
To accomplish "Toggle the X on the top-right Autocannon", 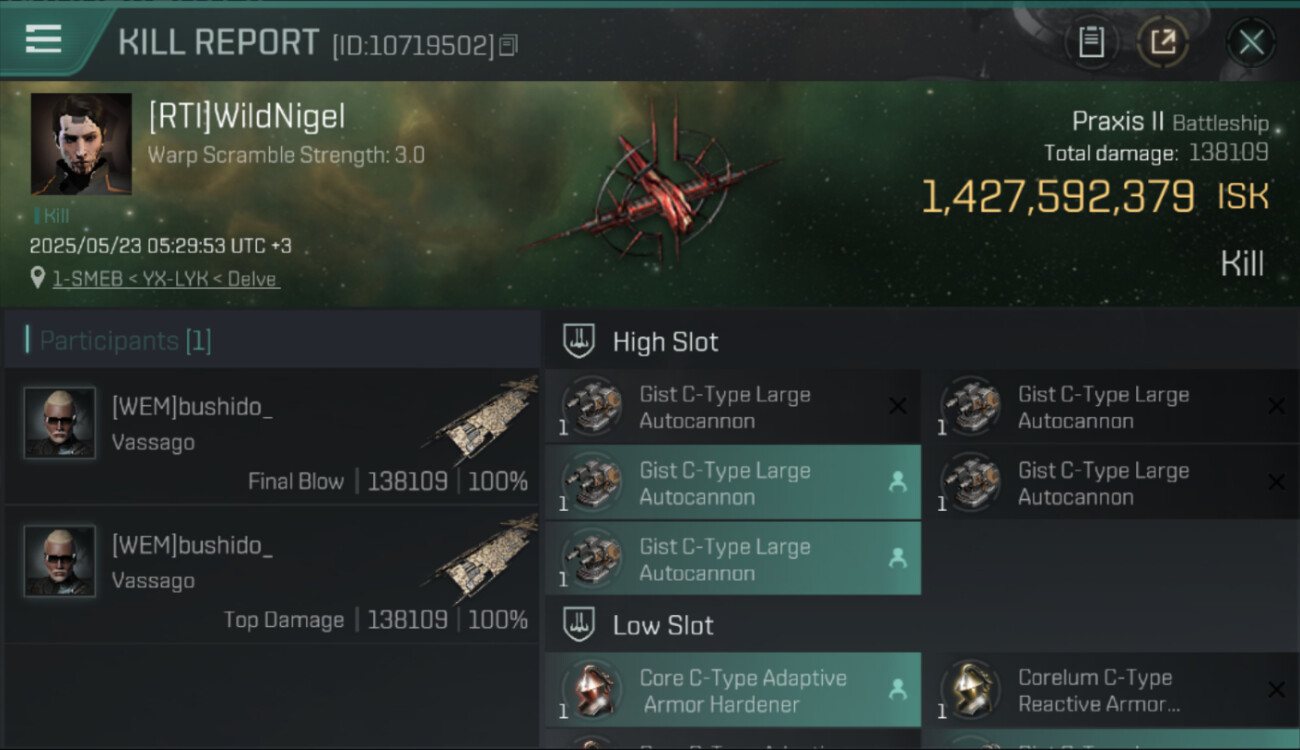I will (x=1276, y=406).
